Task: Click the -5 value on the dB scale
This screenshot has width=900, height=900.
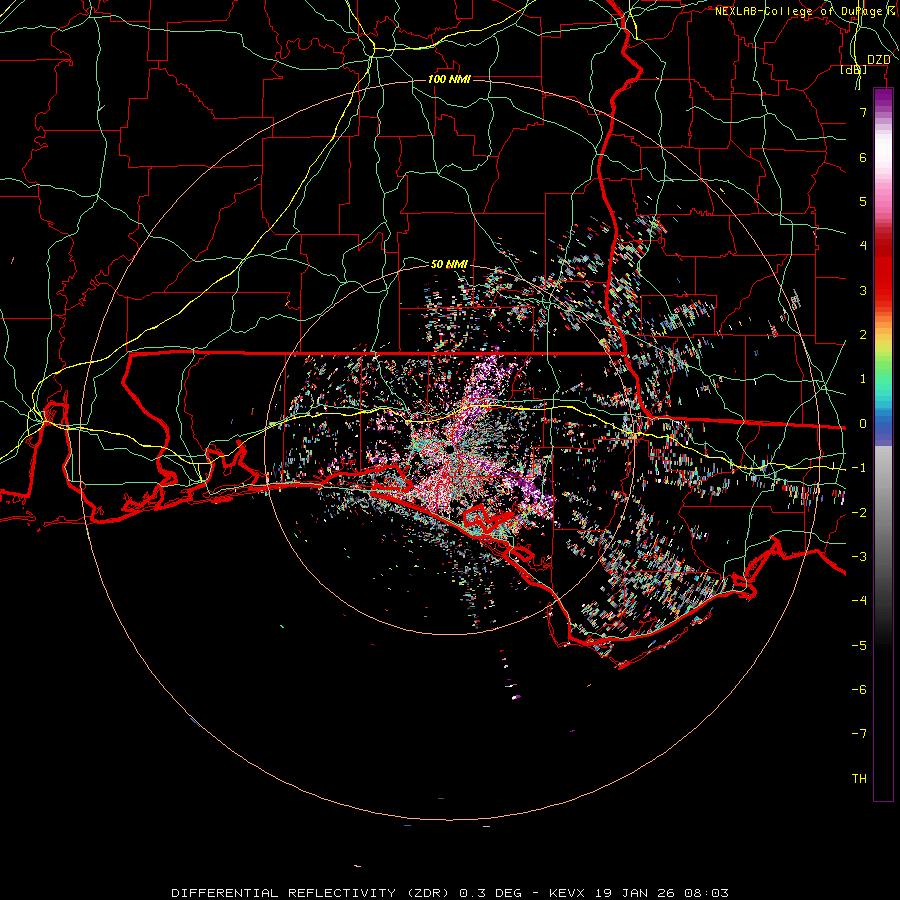Action: coord(859,646)
